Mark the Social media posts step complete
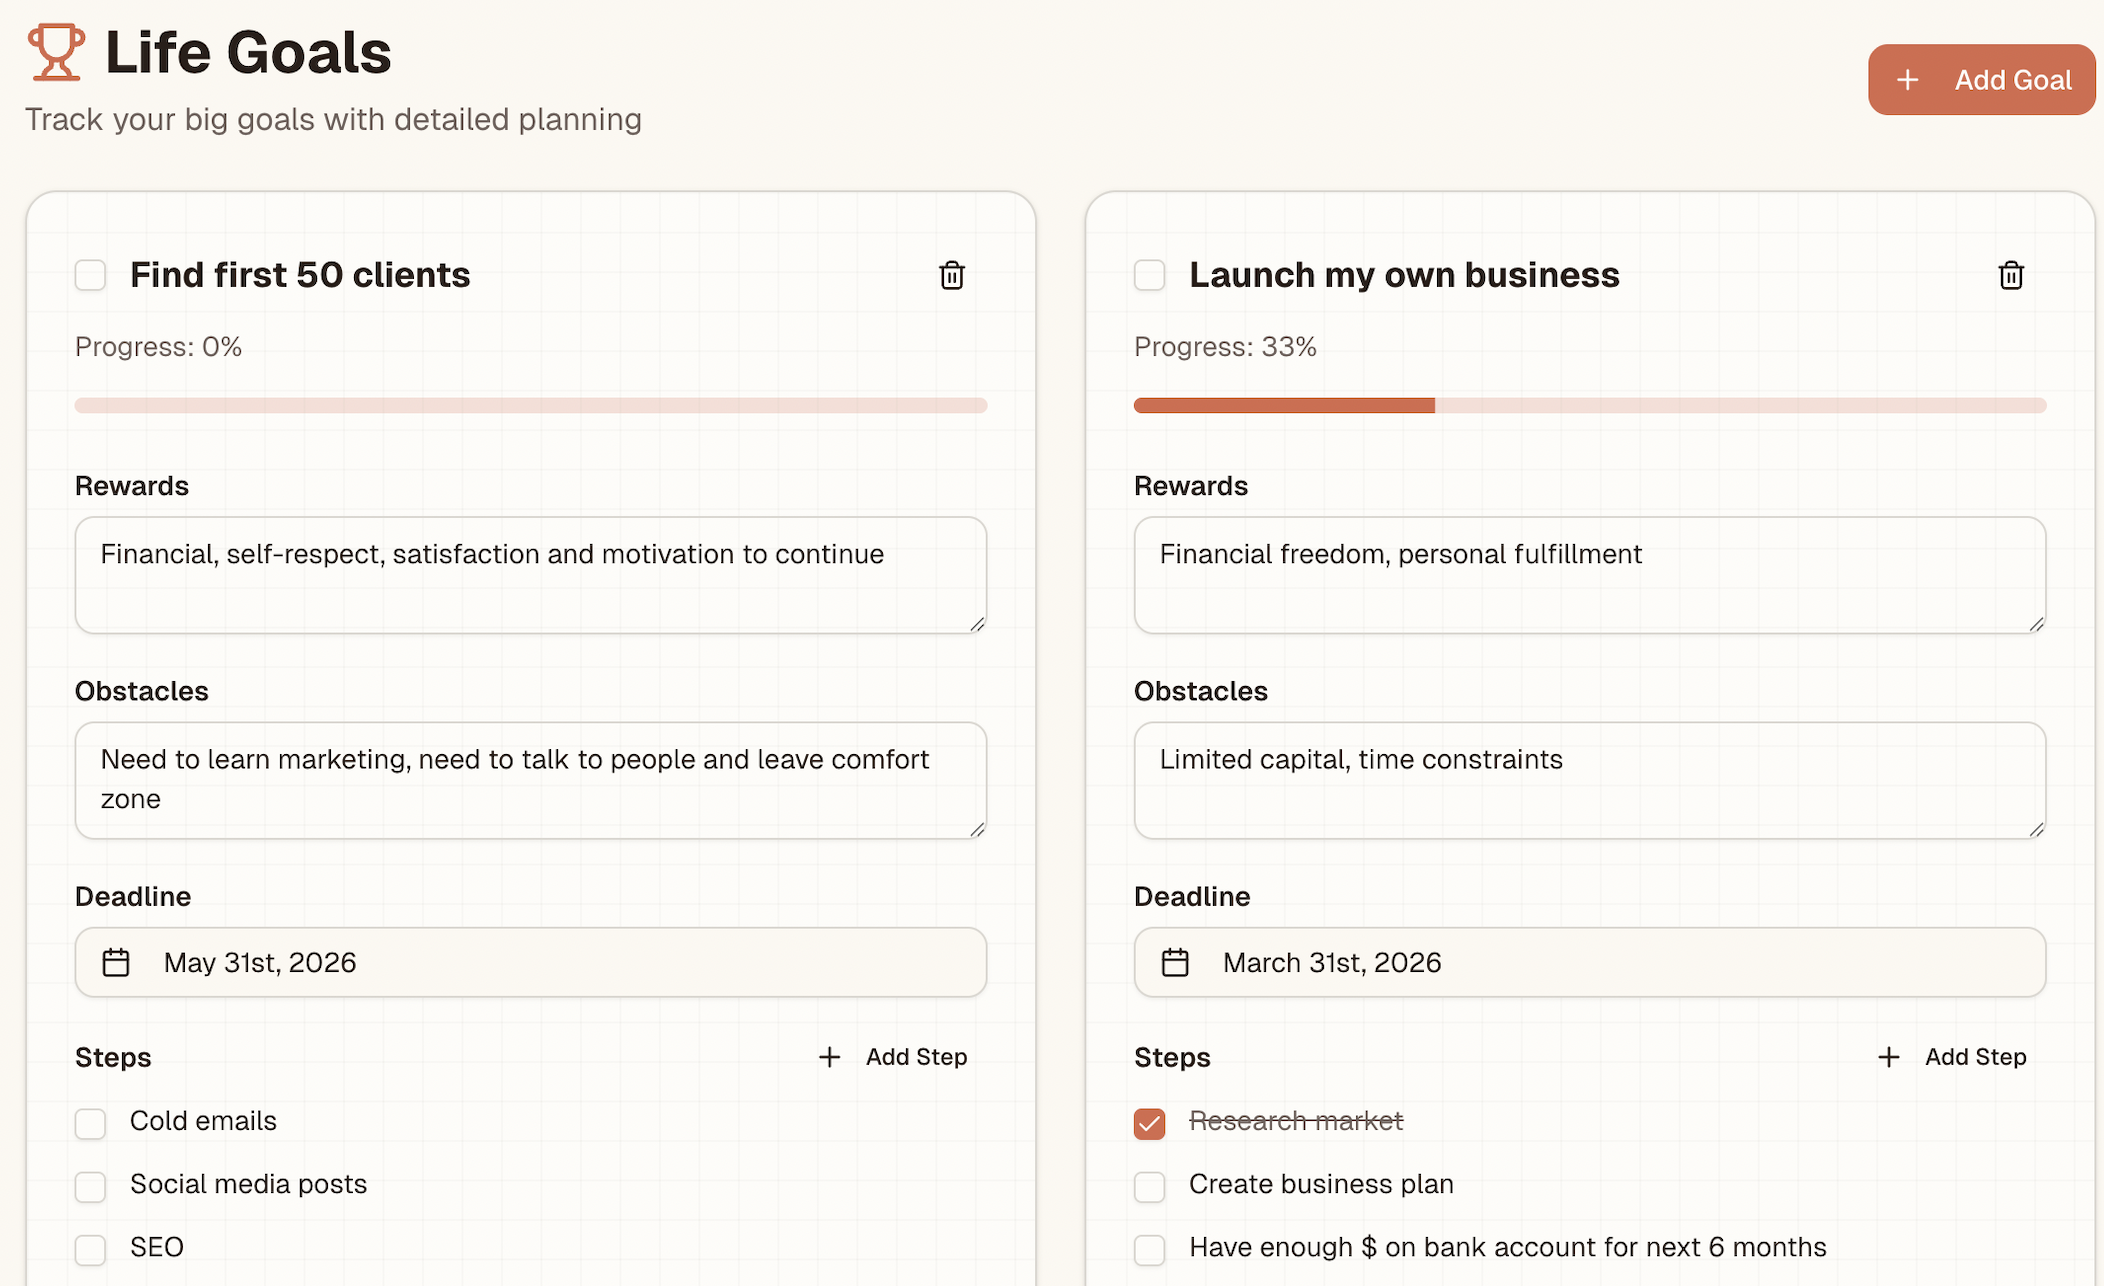The height and width of the screenshot is (1286, 2104). (x=90, y=1187)
